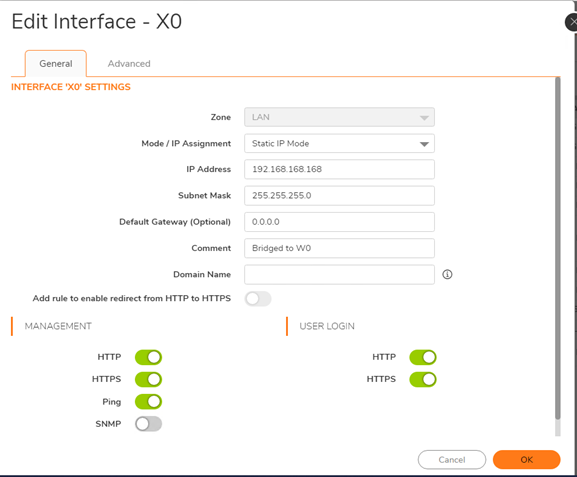The width and height of the screenshot is (577, 477).
Task: Focus the IP Address field
Action: [339, 169]
